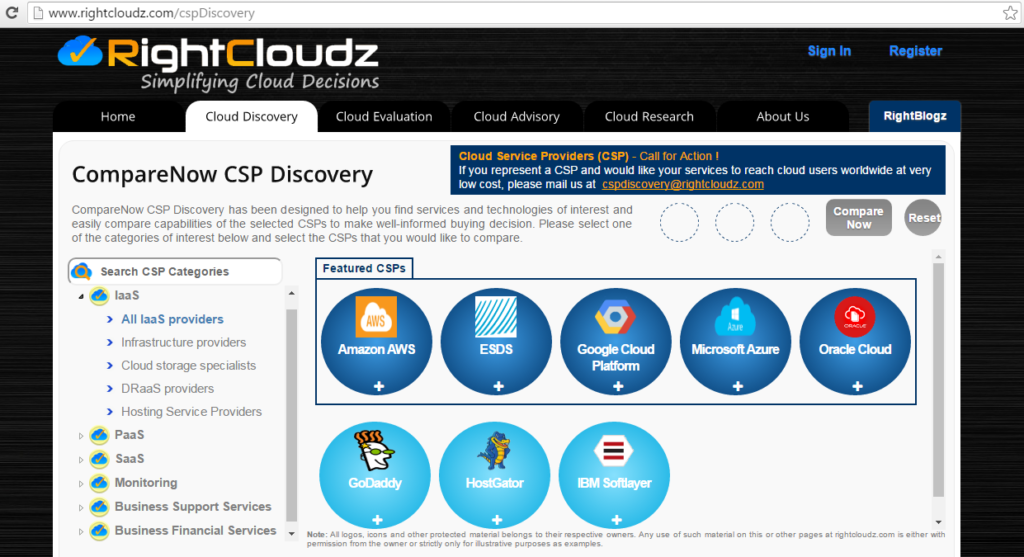The width and height of the screenshot is (1024, 557).
Task: Click the cspdiscovery@rightcloudz.com email link
Action: (x=683, y=184)
